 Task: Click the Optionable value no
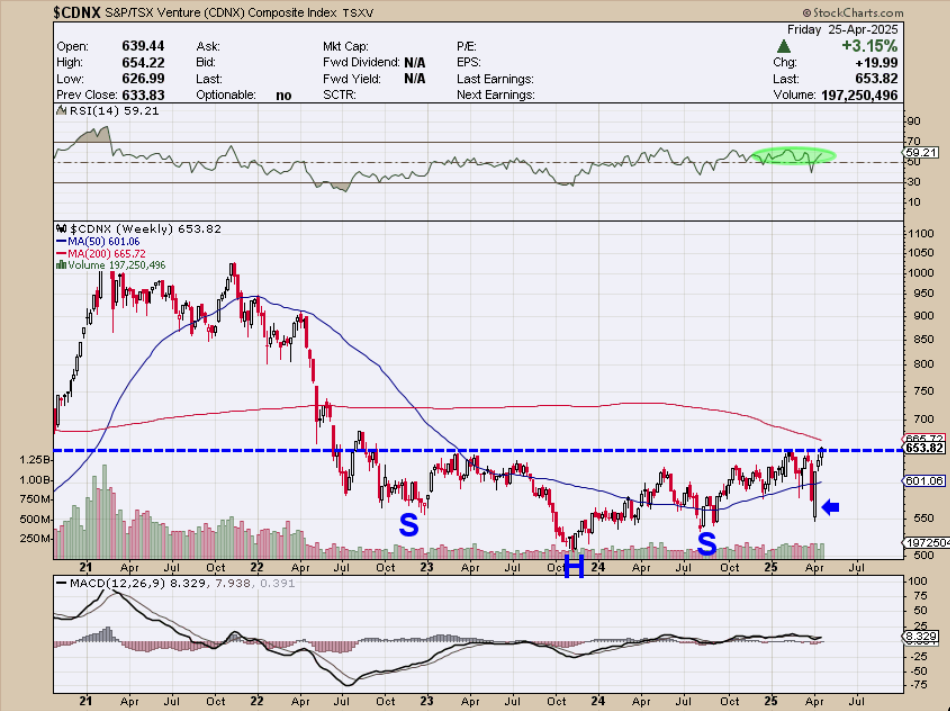click(x=284, y=95)
